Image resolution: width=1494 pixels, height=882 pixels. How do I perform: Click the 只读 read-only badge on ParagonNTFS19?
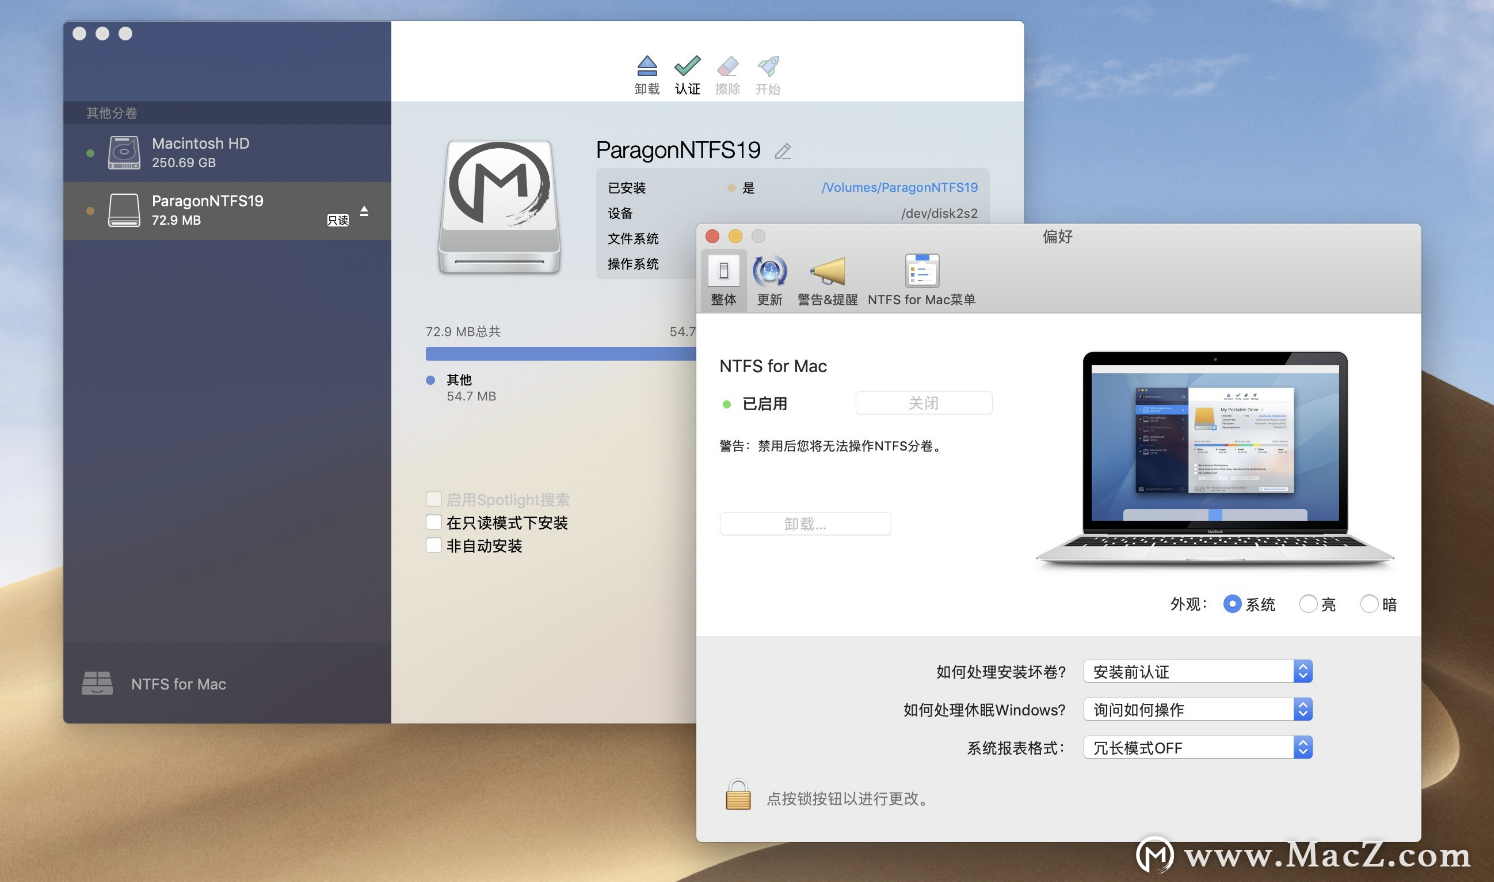click(x=338, y=220)
